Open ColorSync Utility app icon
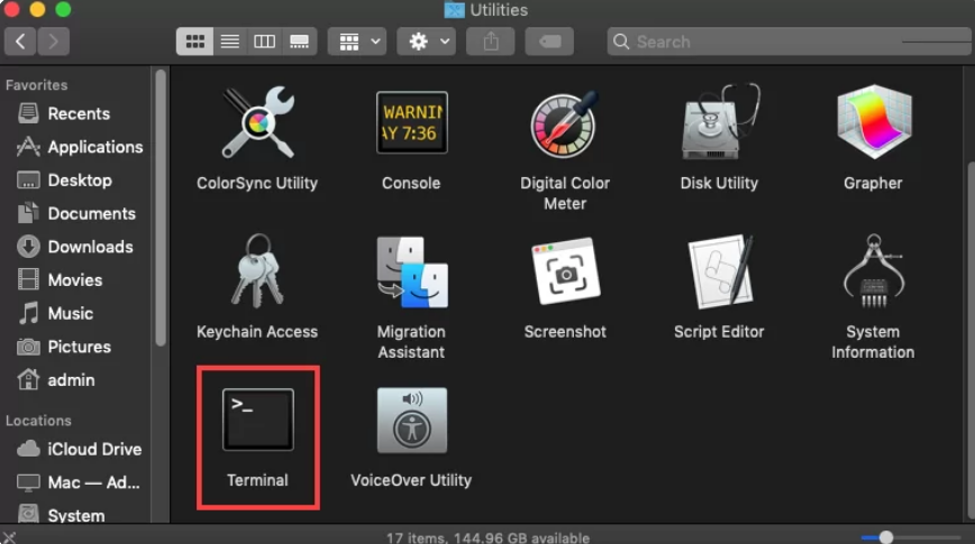 coord(258,122)
